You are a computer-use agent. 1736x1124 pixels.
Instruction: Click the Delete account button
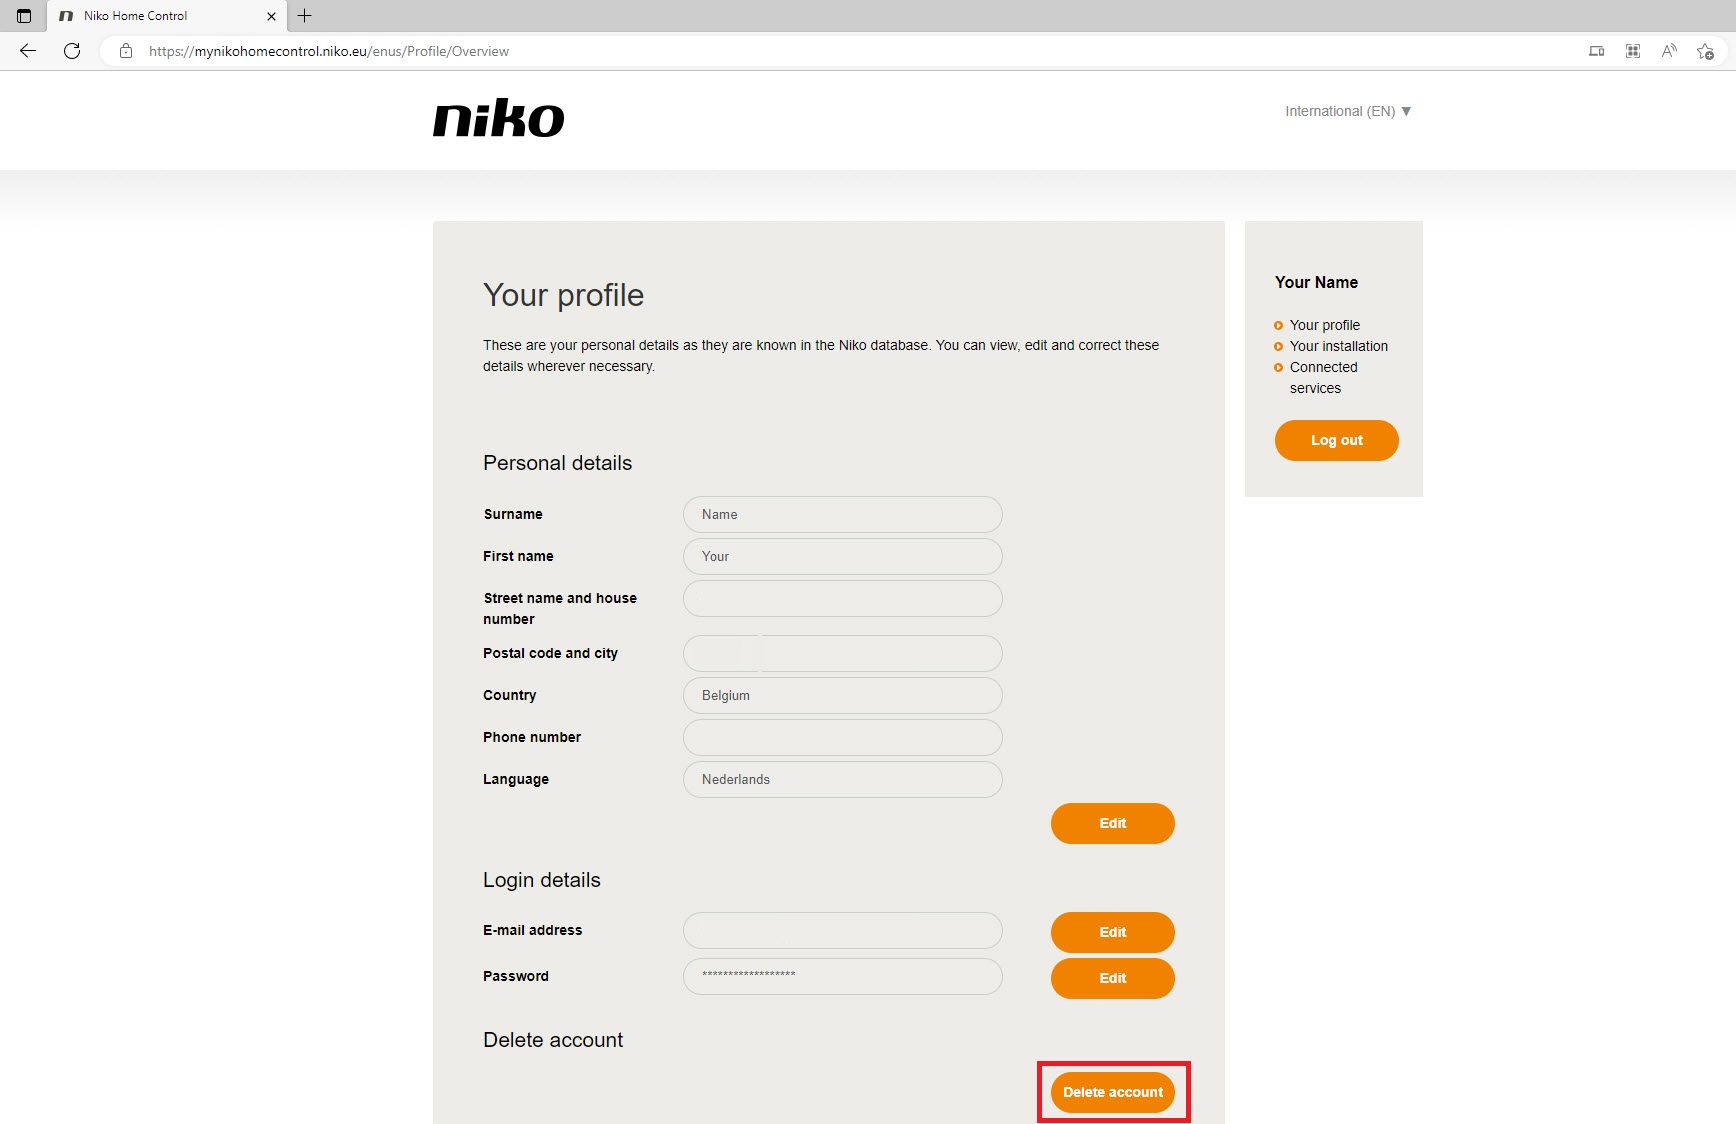tap(1112, 1092)
